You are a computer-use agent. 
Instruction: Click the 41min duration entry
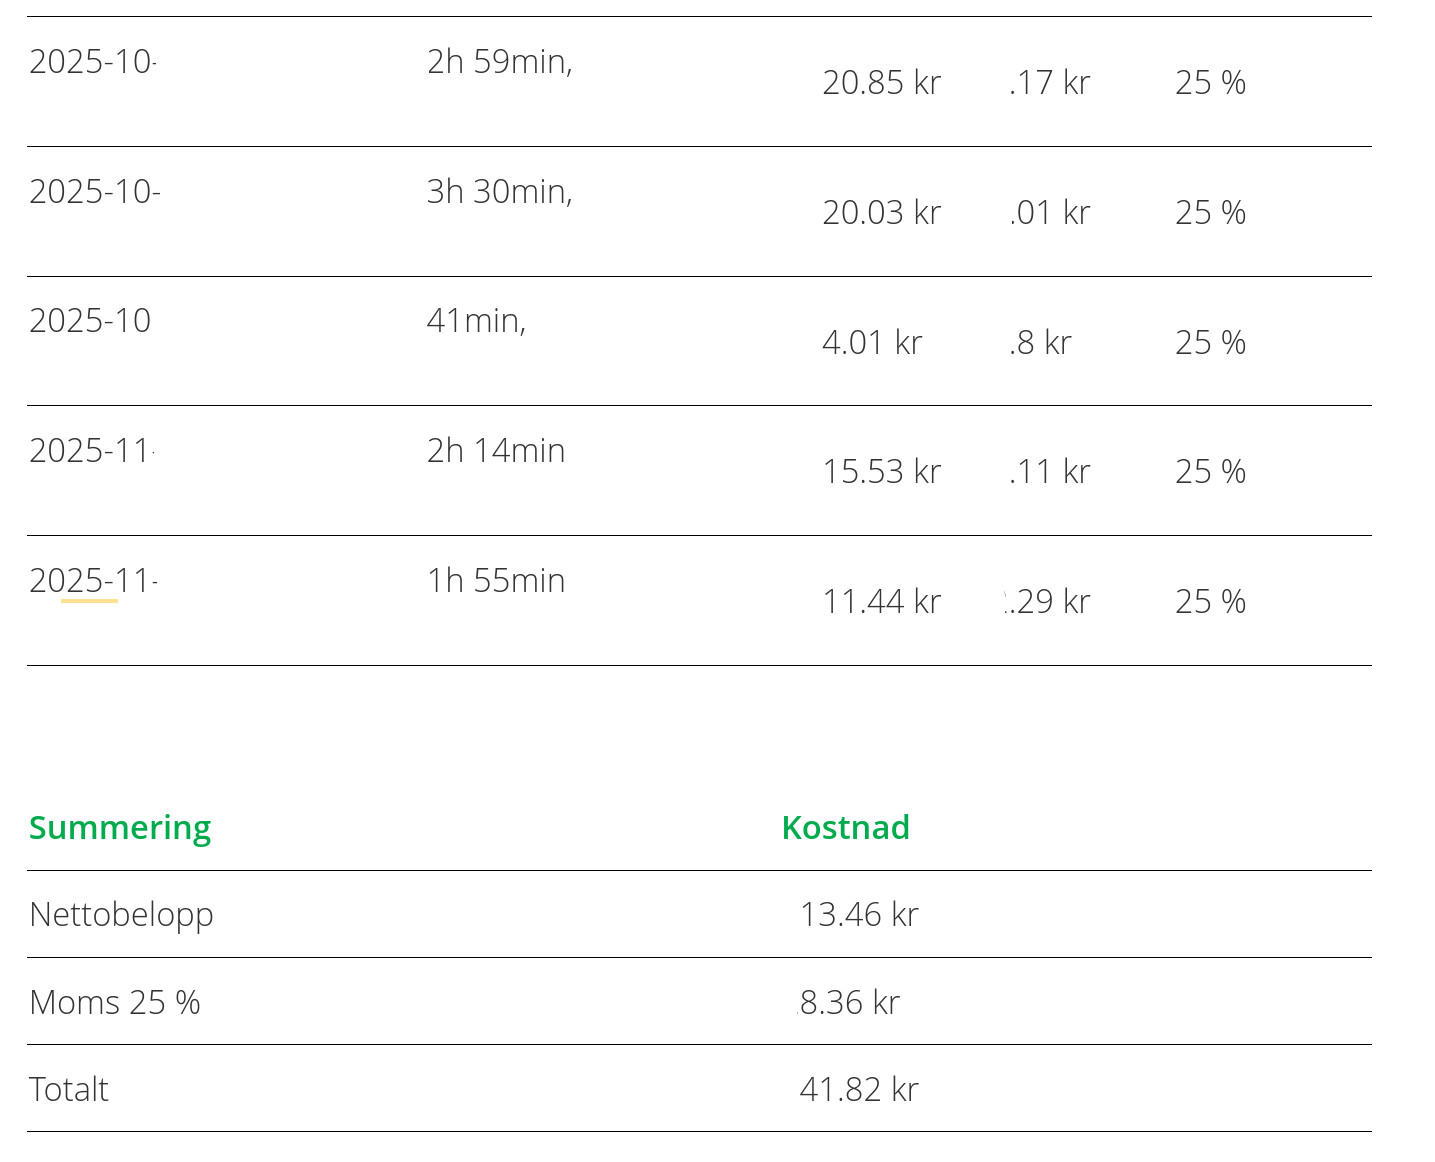coord(476,321)
